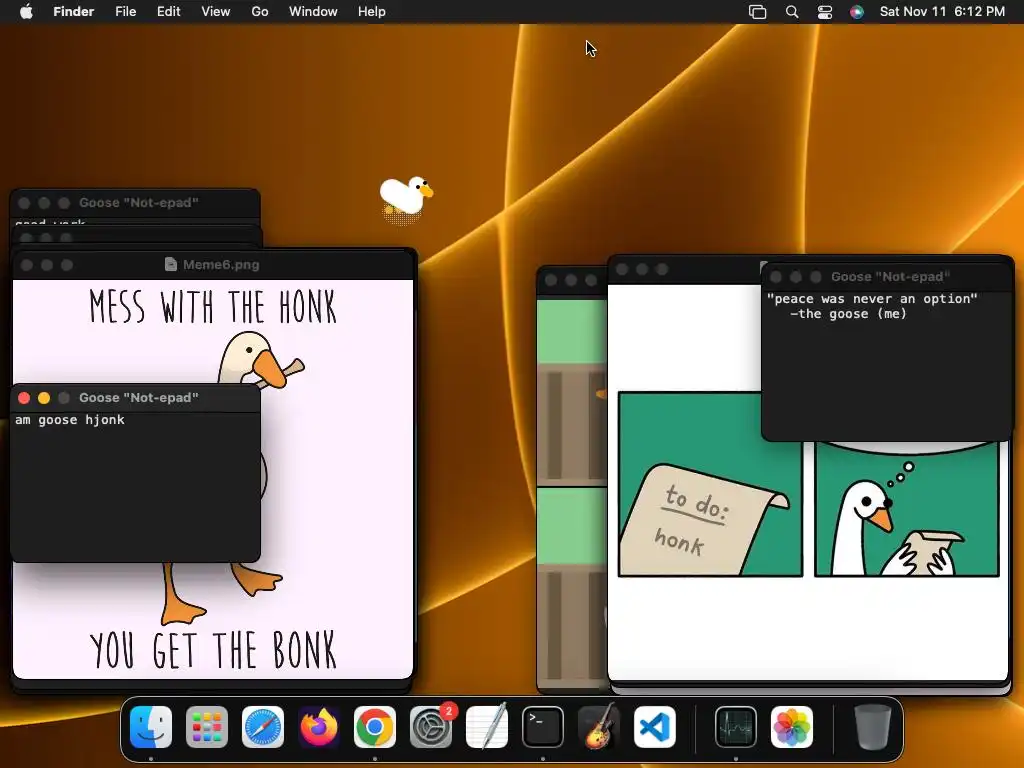This screenshot has width=1024, height=768.
Task: Open the Edit menu
Action: click(x=168, y=12)
